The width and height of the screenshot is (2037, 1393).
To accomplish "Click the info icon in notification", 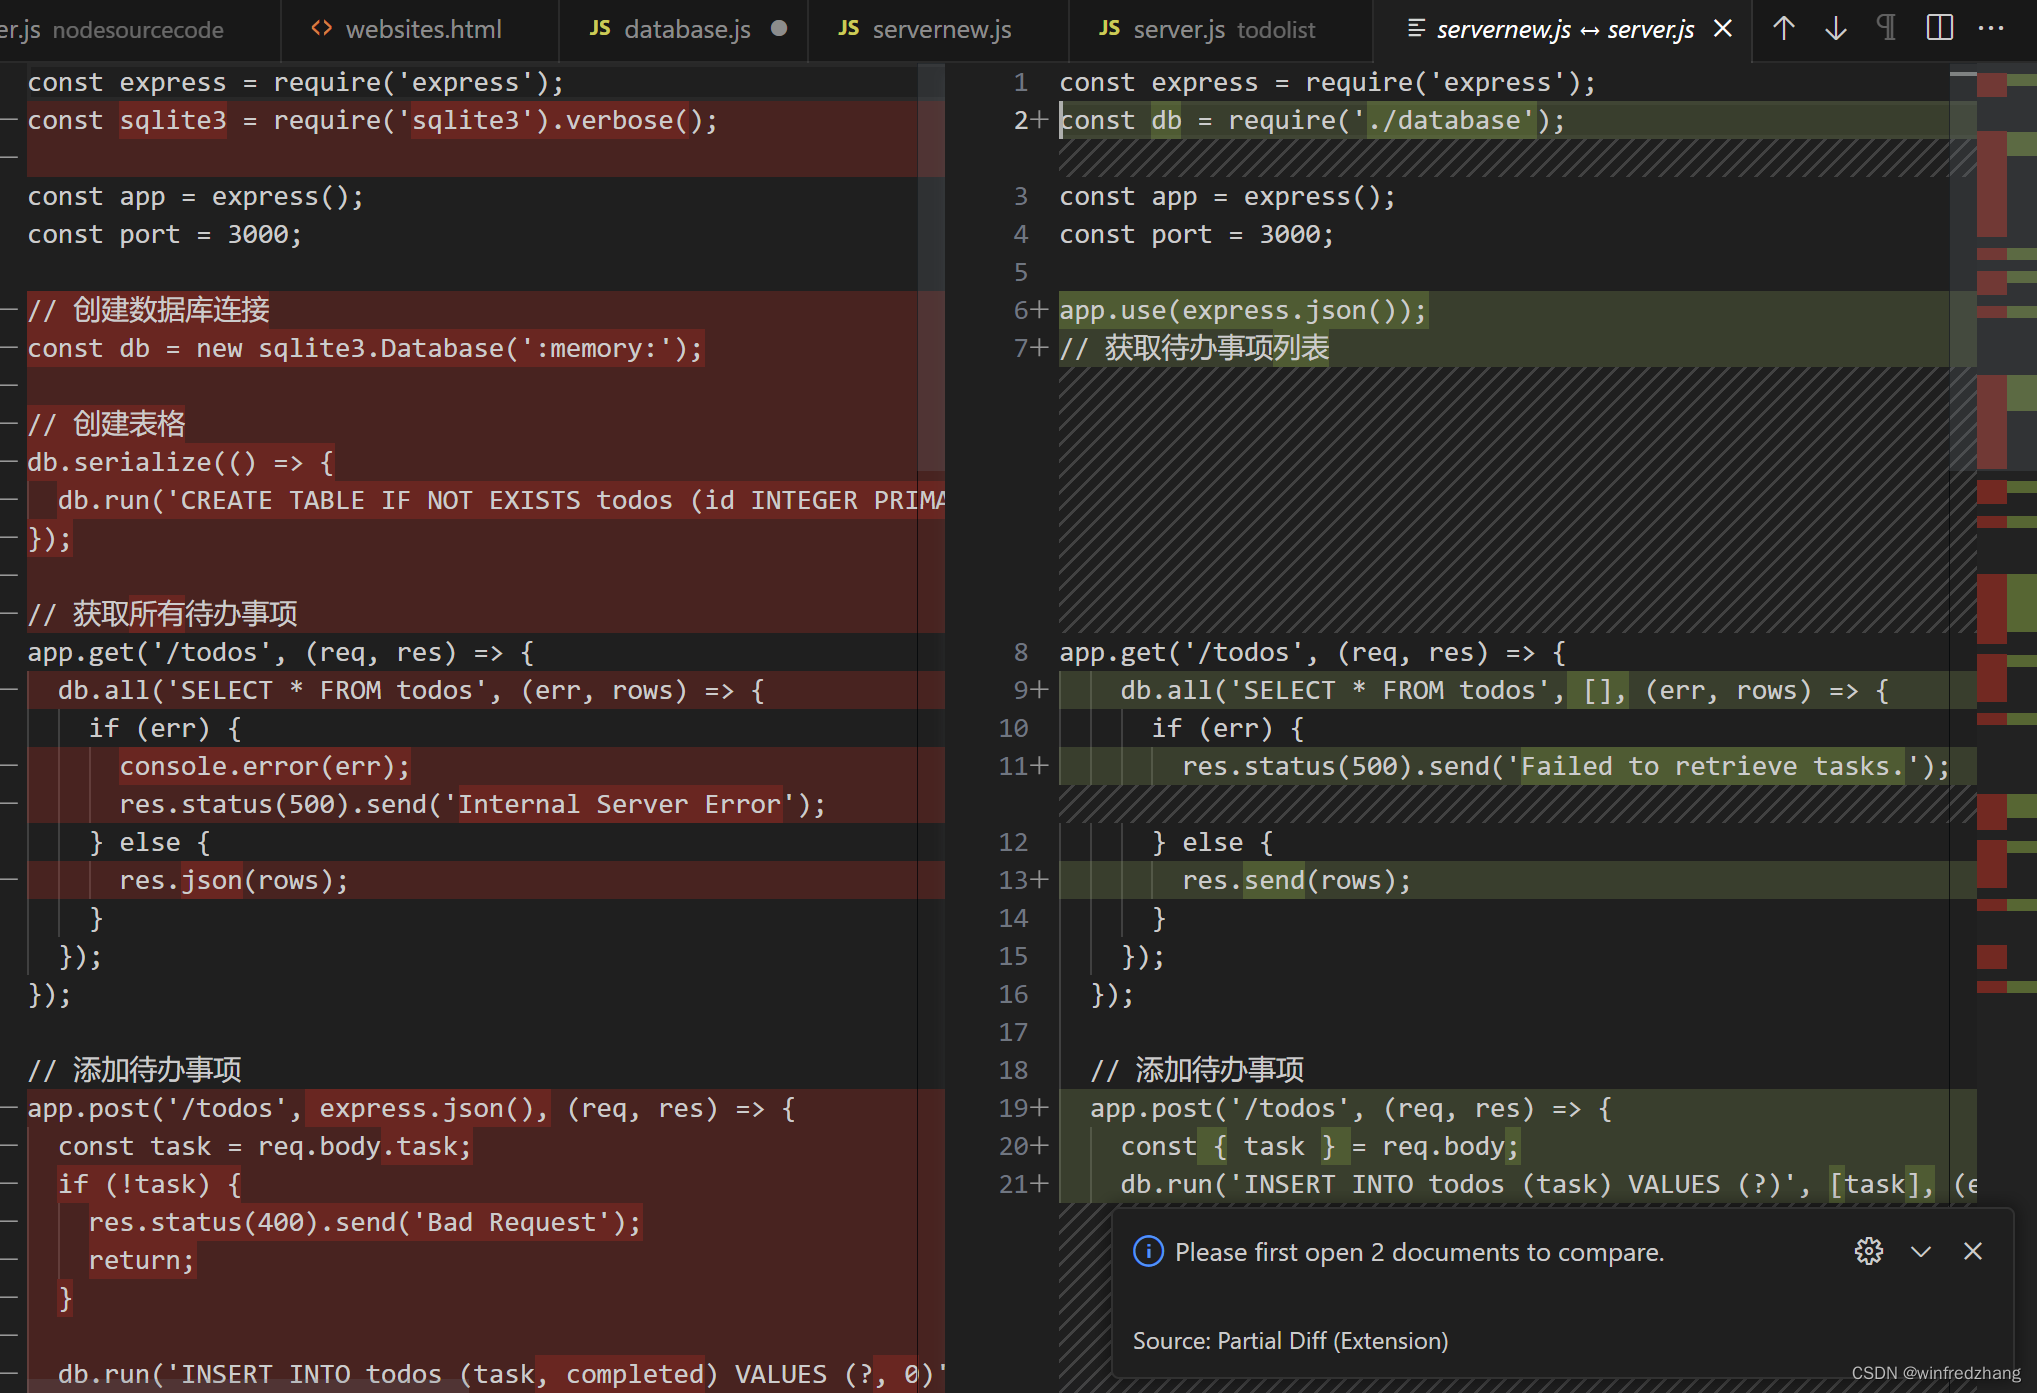I will pyautogui.click(x=1148, y=1251).
